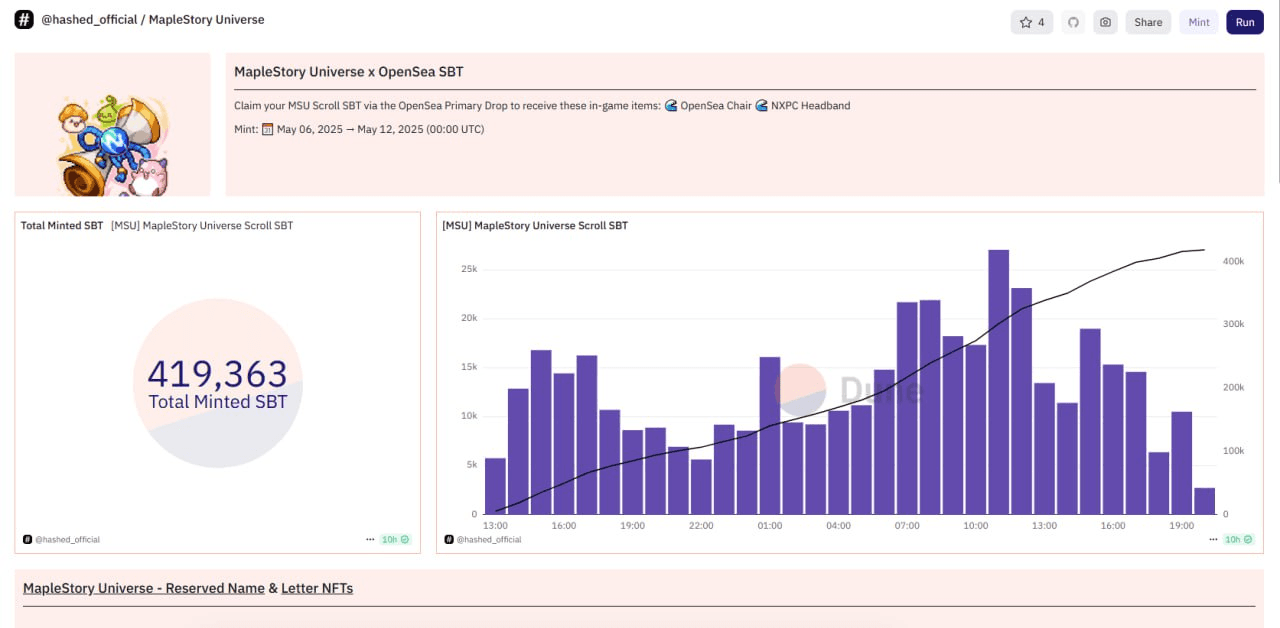
Task: Click the 04:00 x-axis label
Action: [838, 526]
